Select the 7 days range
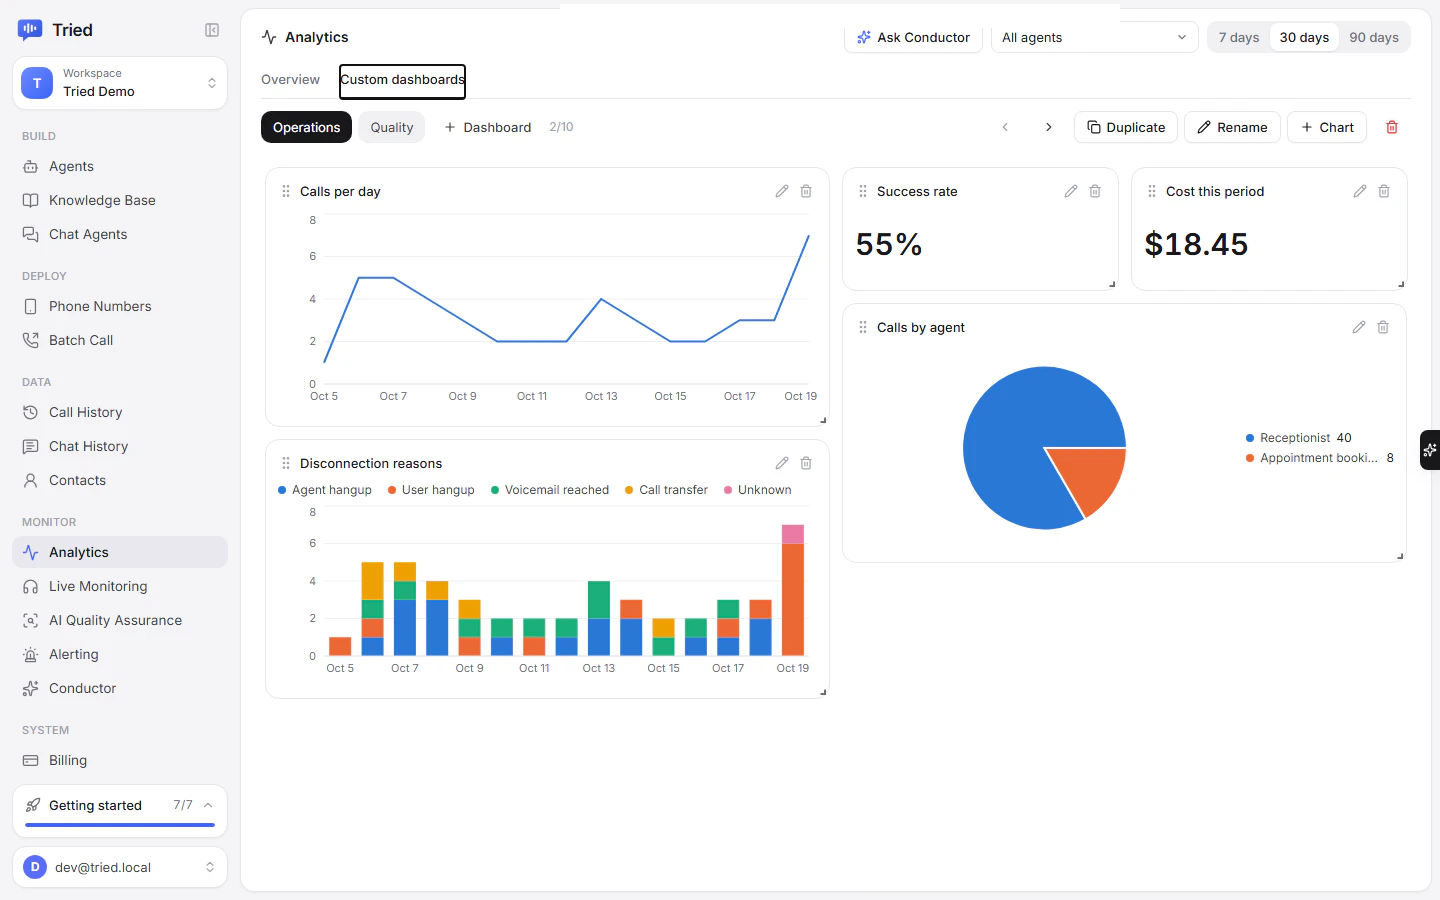The image size is (1440, 900). coord(1239,37)
